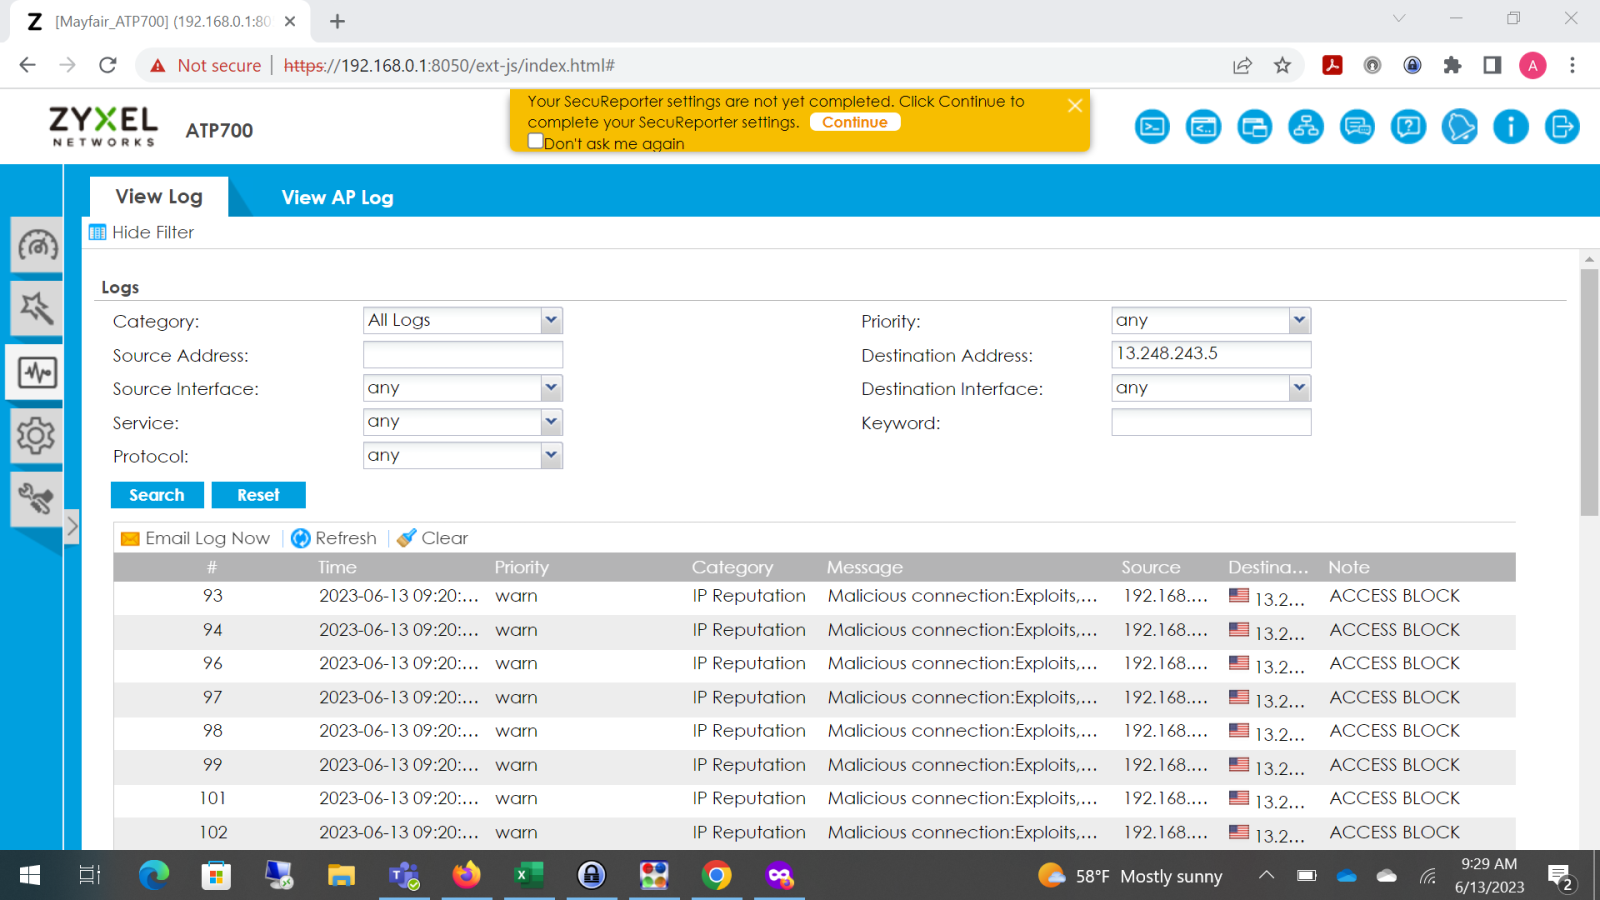This screenshot has height=900, width=1600.
Task: Click the Destination Address field
Action: point(1211,354)
